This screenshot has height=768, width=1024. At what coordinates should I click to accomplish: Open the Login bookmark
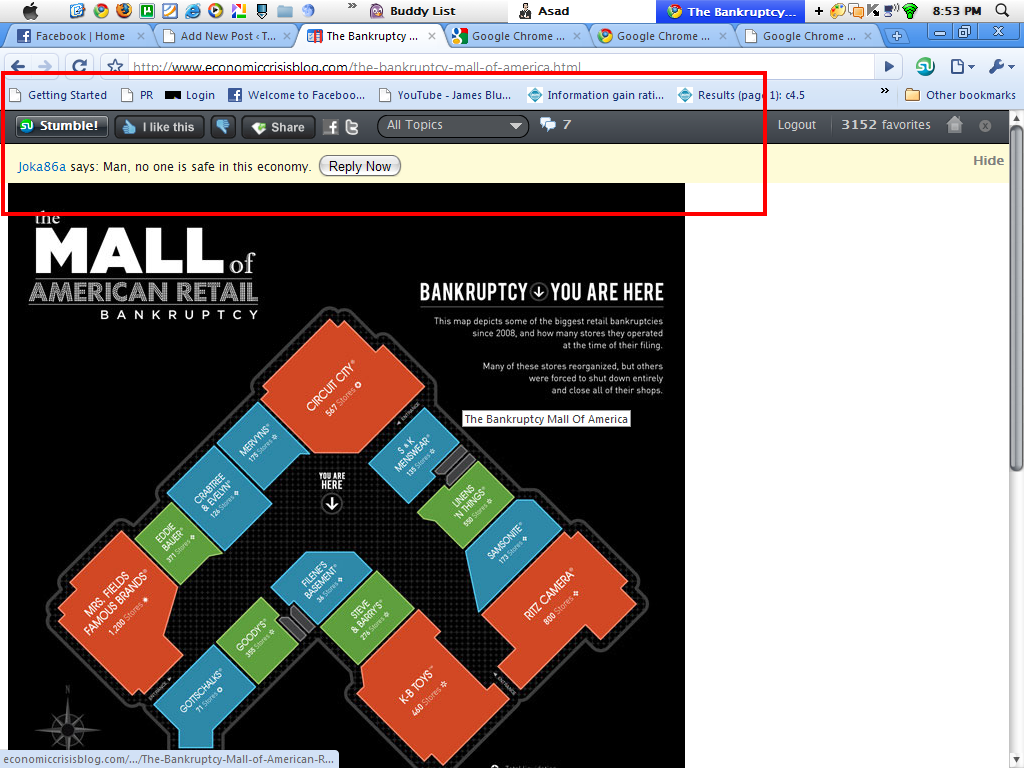[190, 95]
